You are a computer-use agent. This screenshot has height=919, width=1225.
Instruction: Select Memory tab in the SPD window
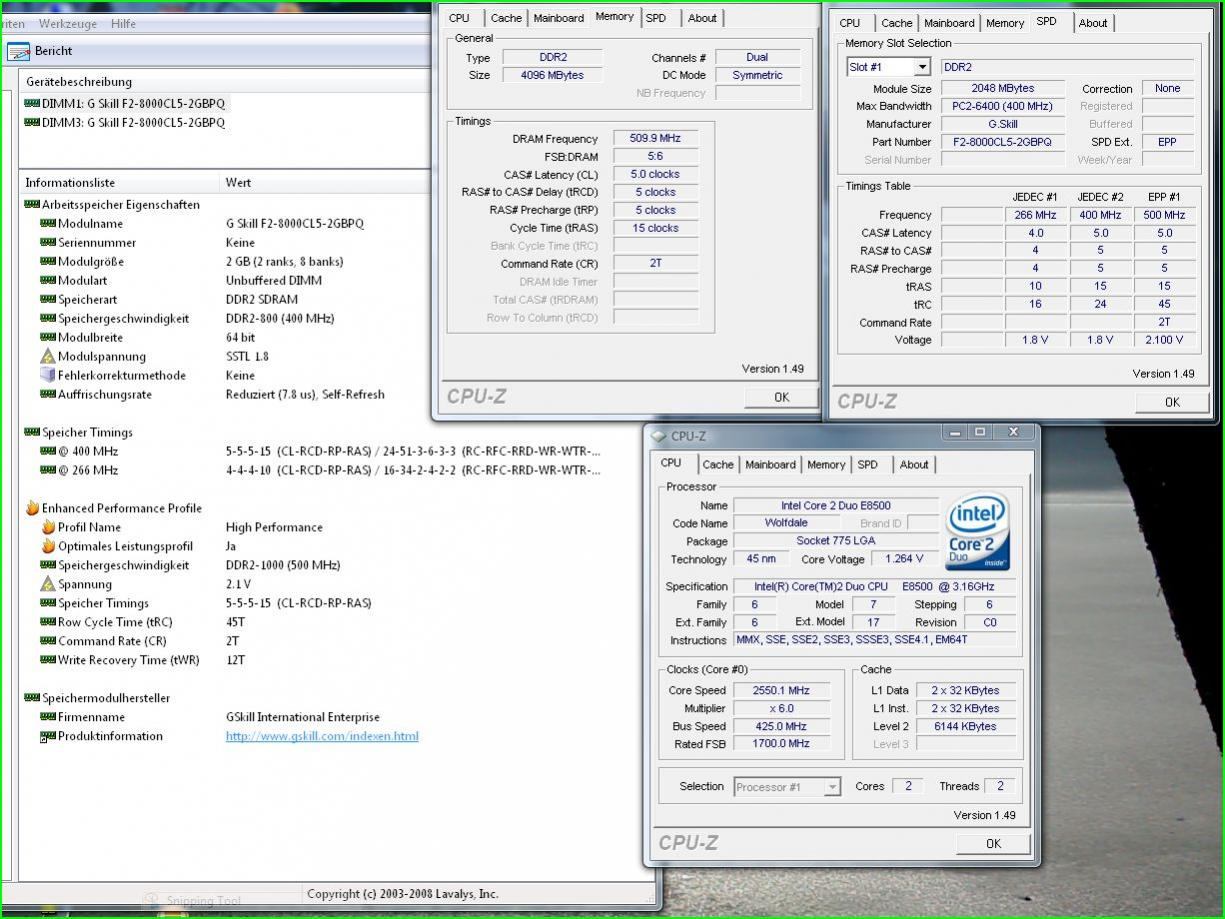[1005, 23]
